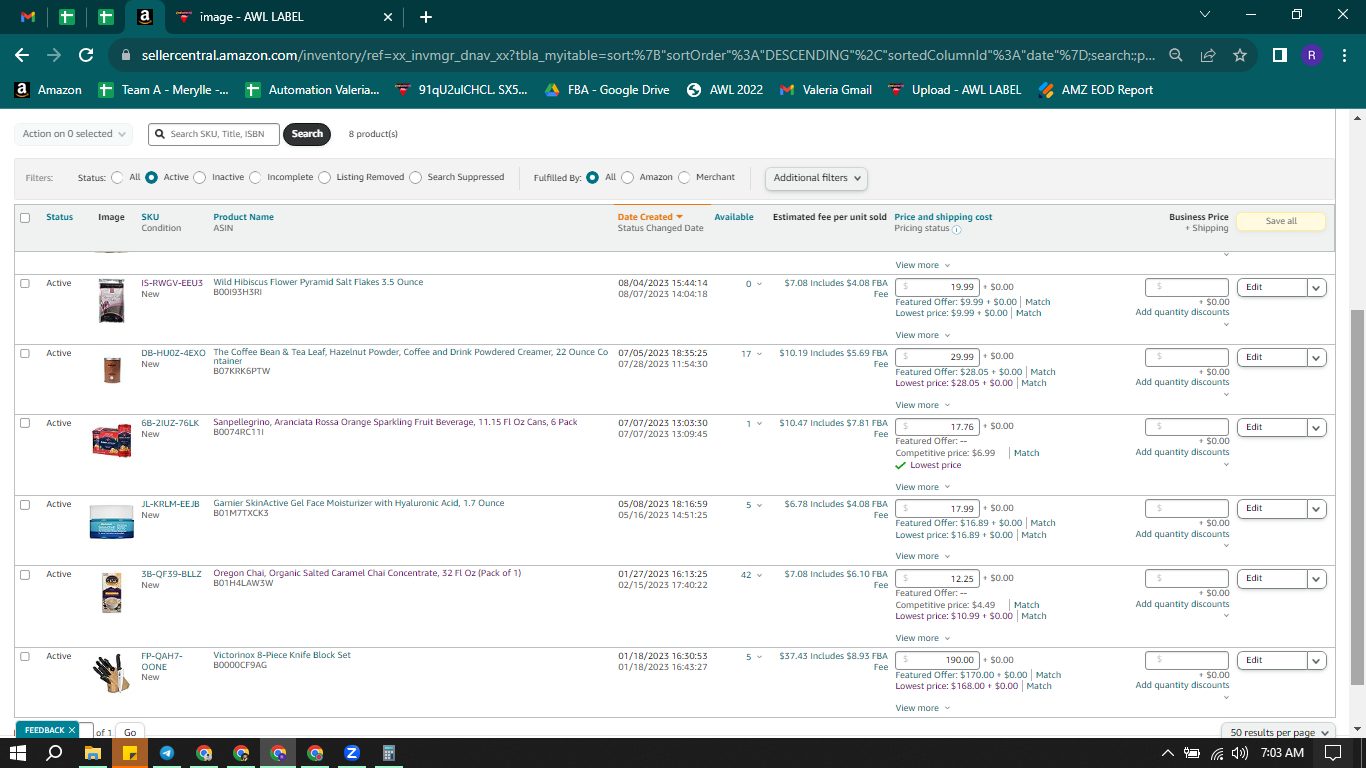Switch to the Amazon browser tab
Screen dimensions: 1366x768
tap(145, 17)
